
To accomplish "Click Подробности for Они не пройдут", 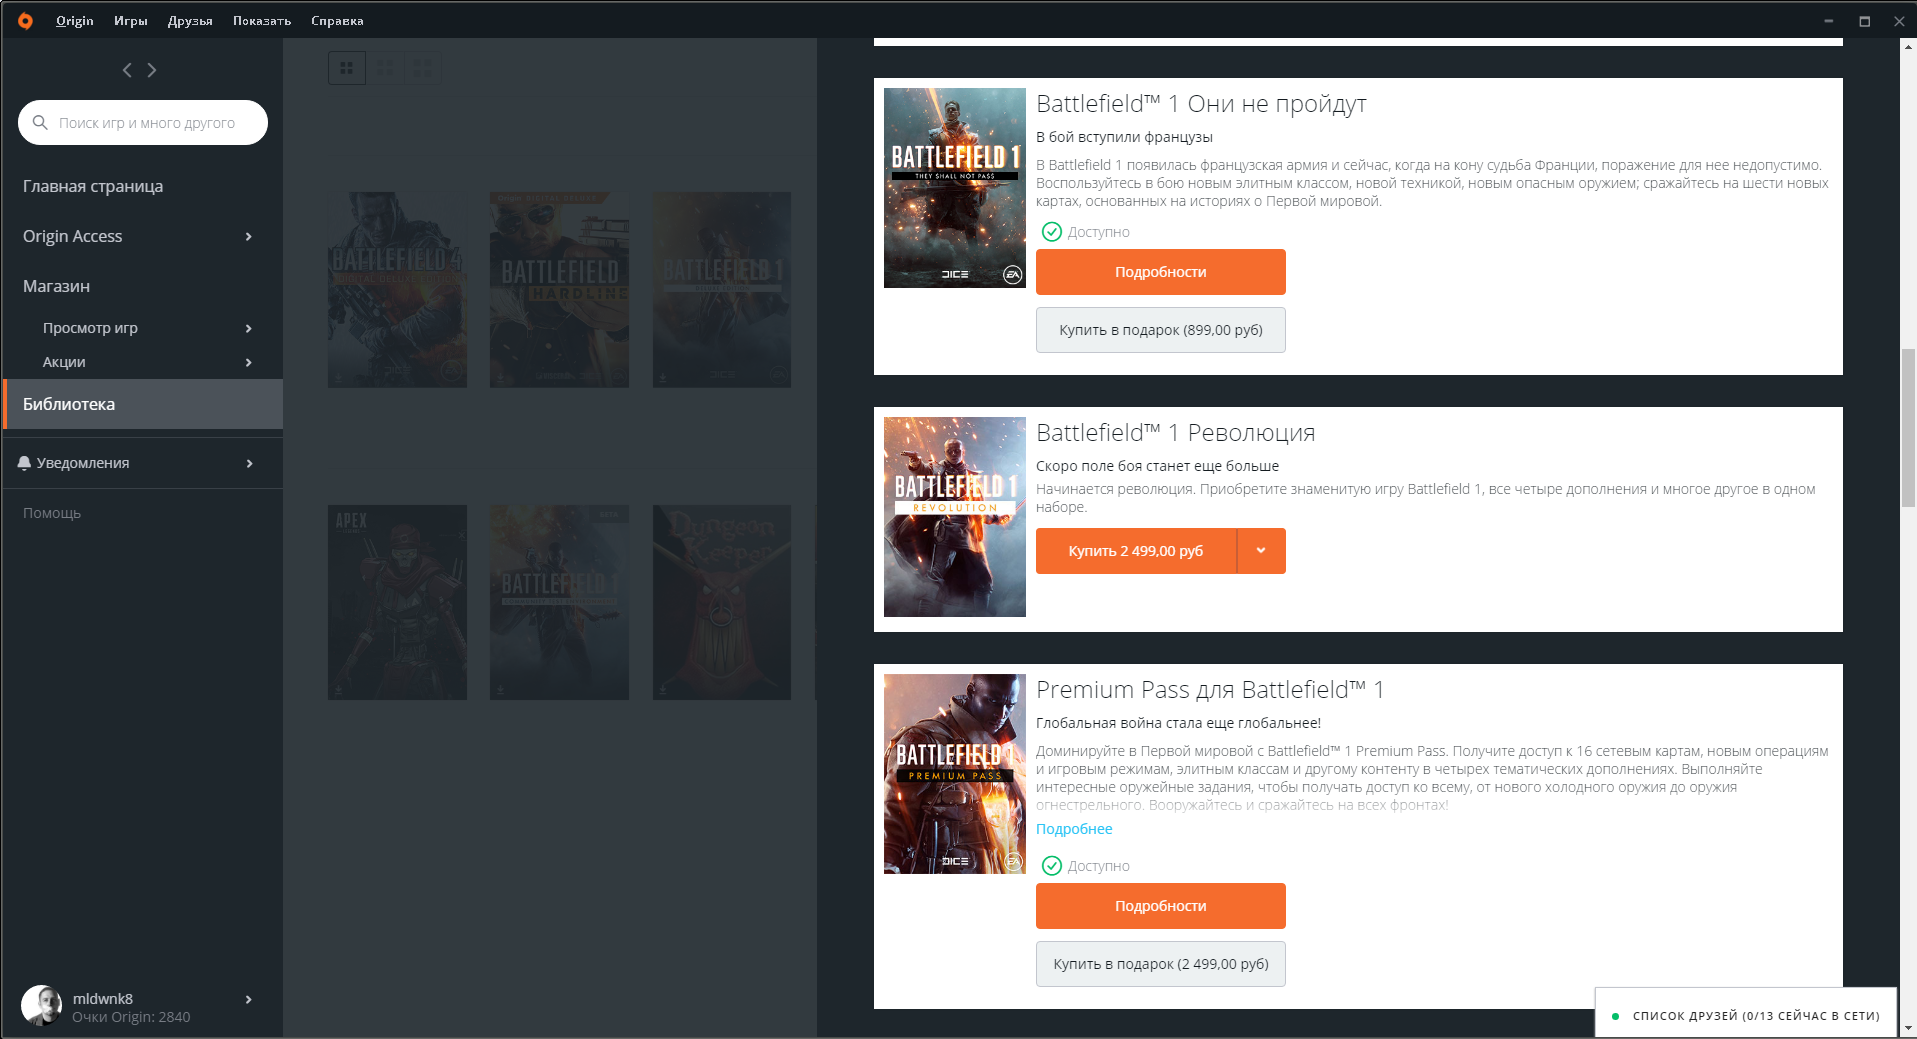I will pos(1161,272).
